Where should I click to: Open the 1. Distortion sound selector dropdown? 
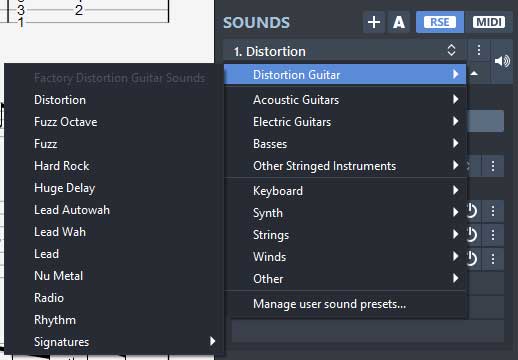tap(345, 51)
